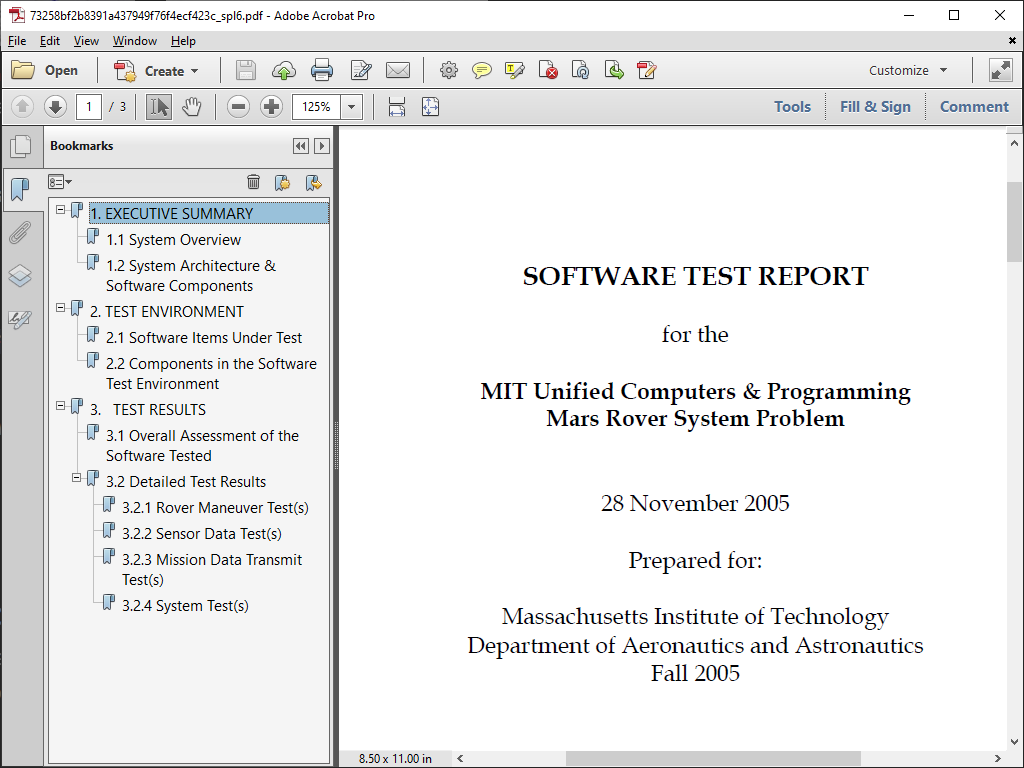Open the Edit menu
Screen dimensions: 1024x768
click(x=50, y=40)
